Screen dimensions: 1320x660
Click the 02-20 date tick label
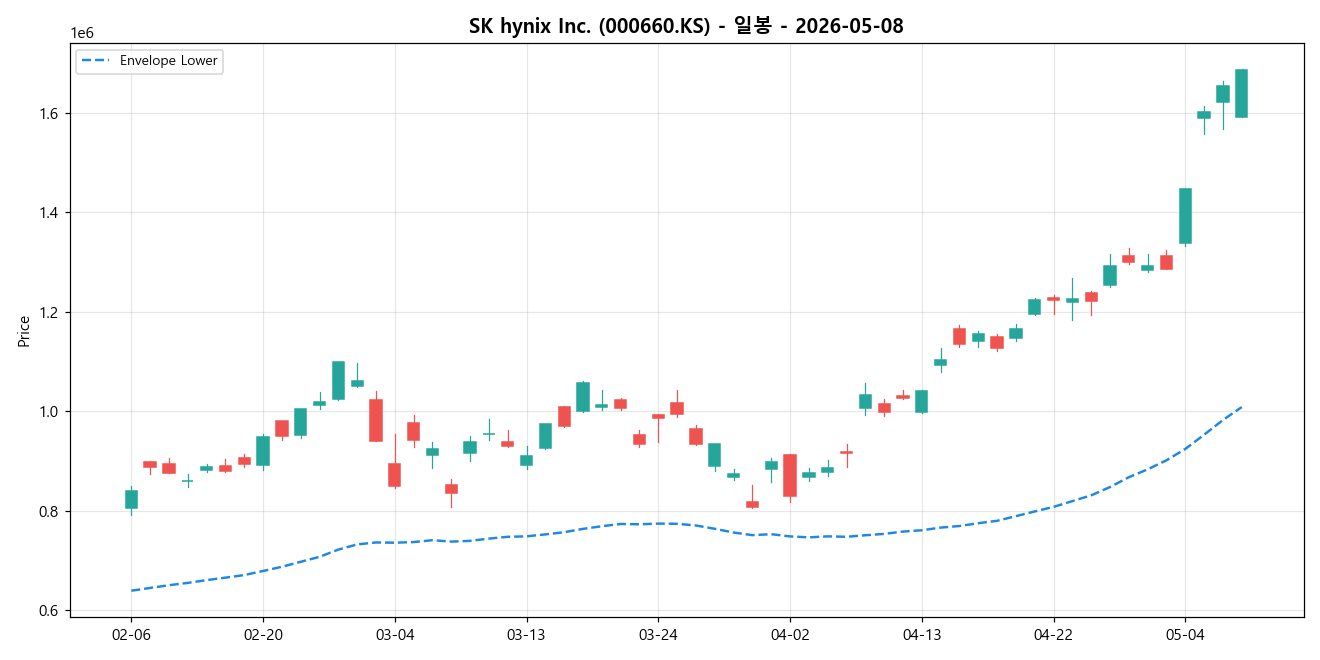click(x=263, y=634)
